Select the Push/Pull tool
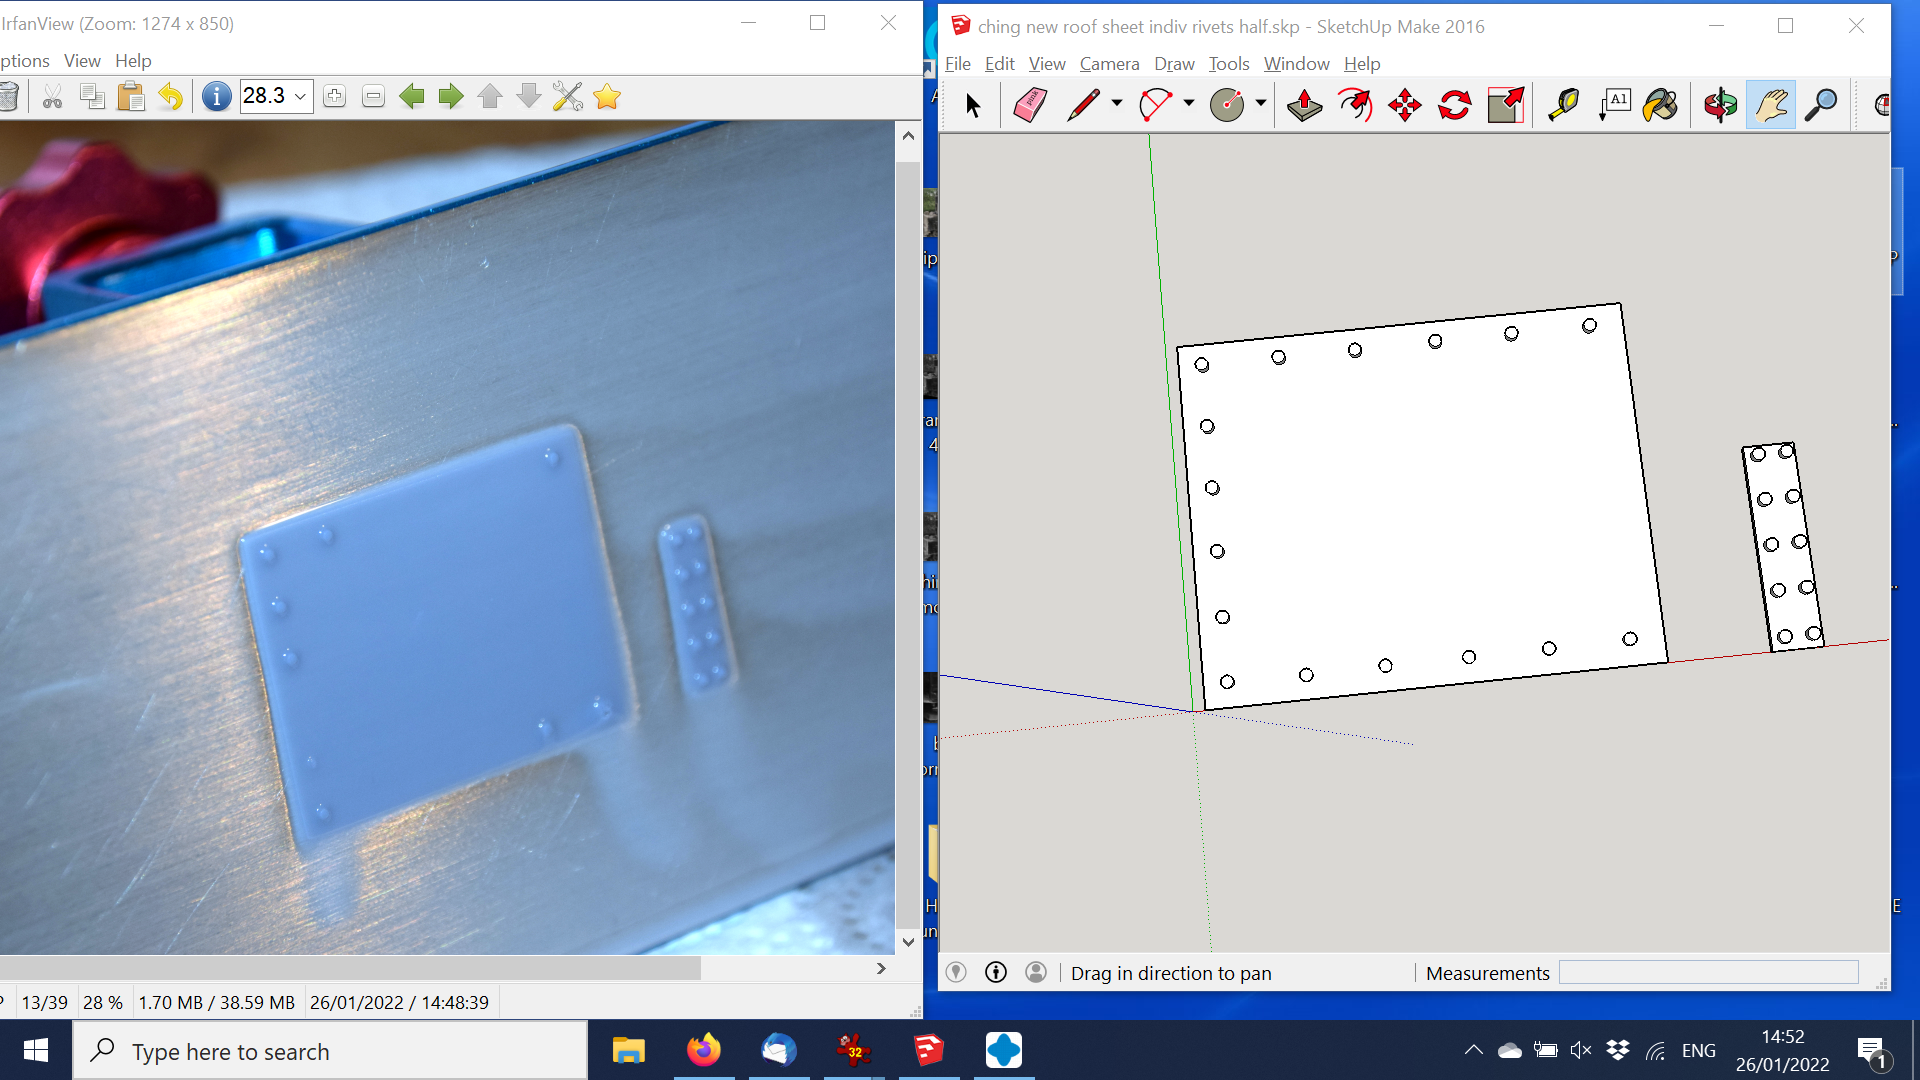This screenshot has width=1920, height=1080. 1303,104
